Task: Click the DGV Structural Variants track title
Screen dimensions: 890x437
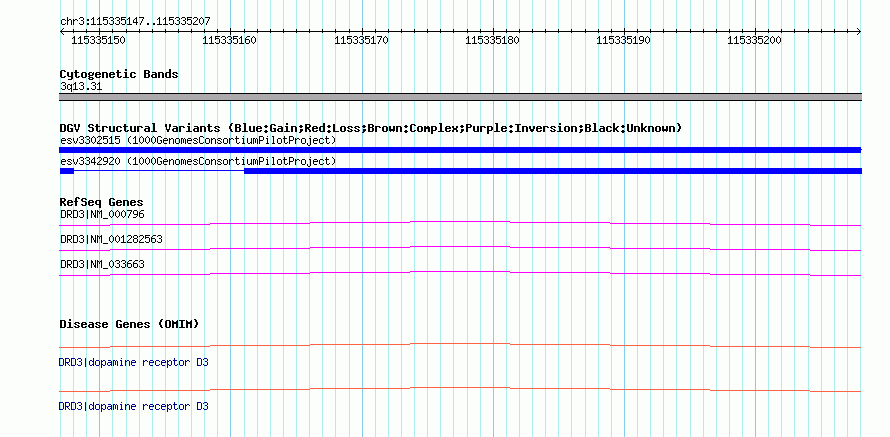Action: pos(371,128)
